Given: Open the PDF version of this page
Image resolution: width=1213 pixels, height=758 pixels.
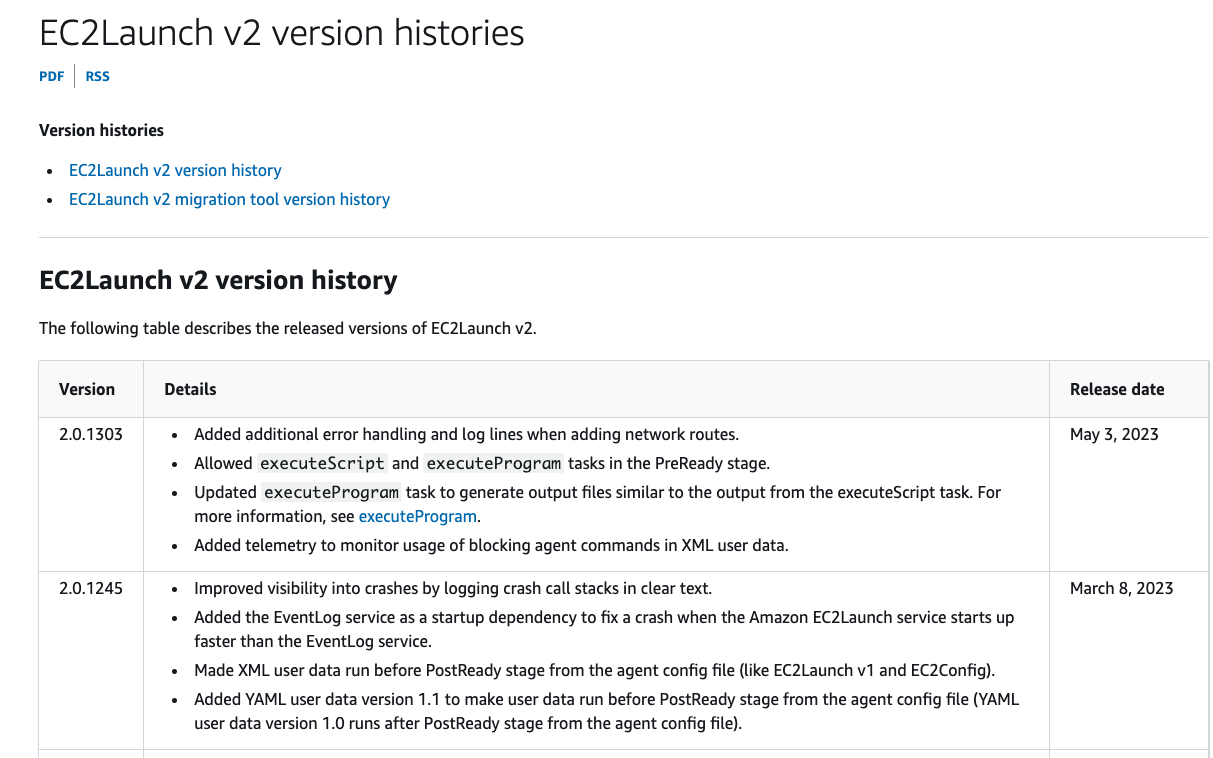Looking at the screenshot, I should [51, 75].
